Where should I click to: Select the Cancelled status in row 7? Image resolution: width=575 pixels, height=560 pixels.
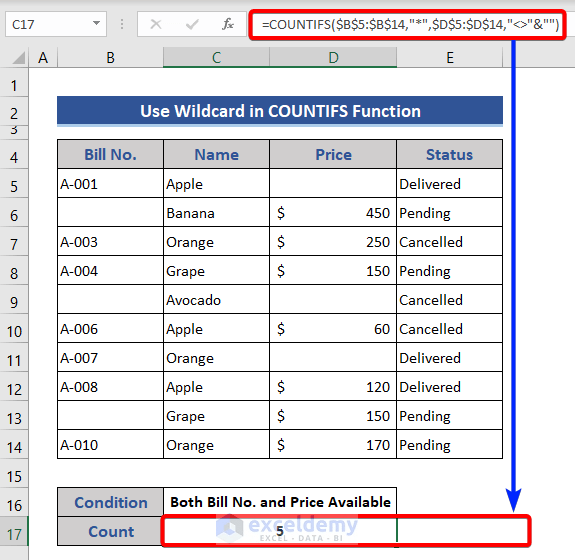[450, 241]
